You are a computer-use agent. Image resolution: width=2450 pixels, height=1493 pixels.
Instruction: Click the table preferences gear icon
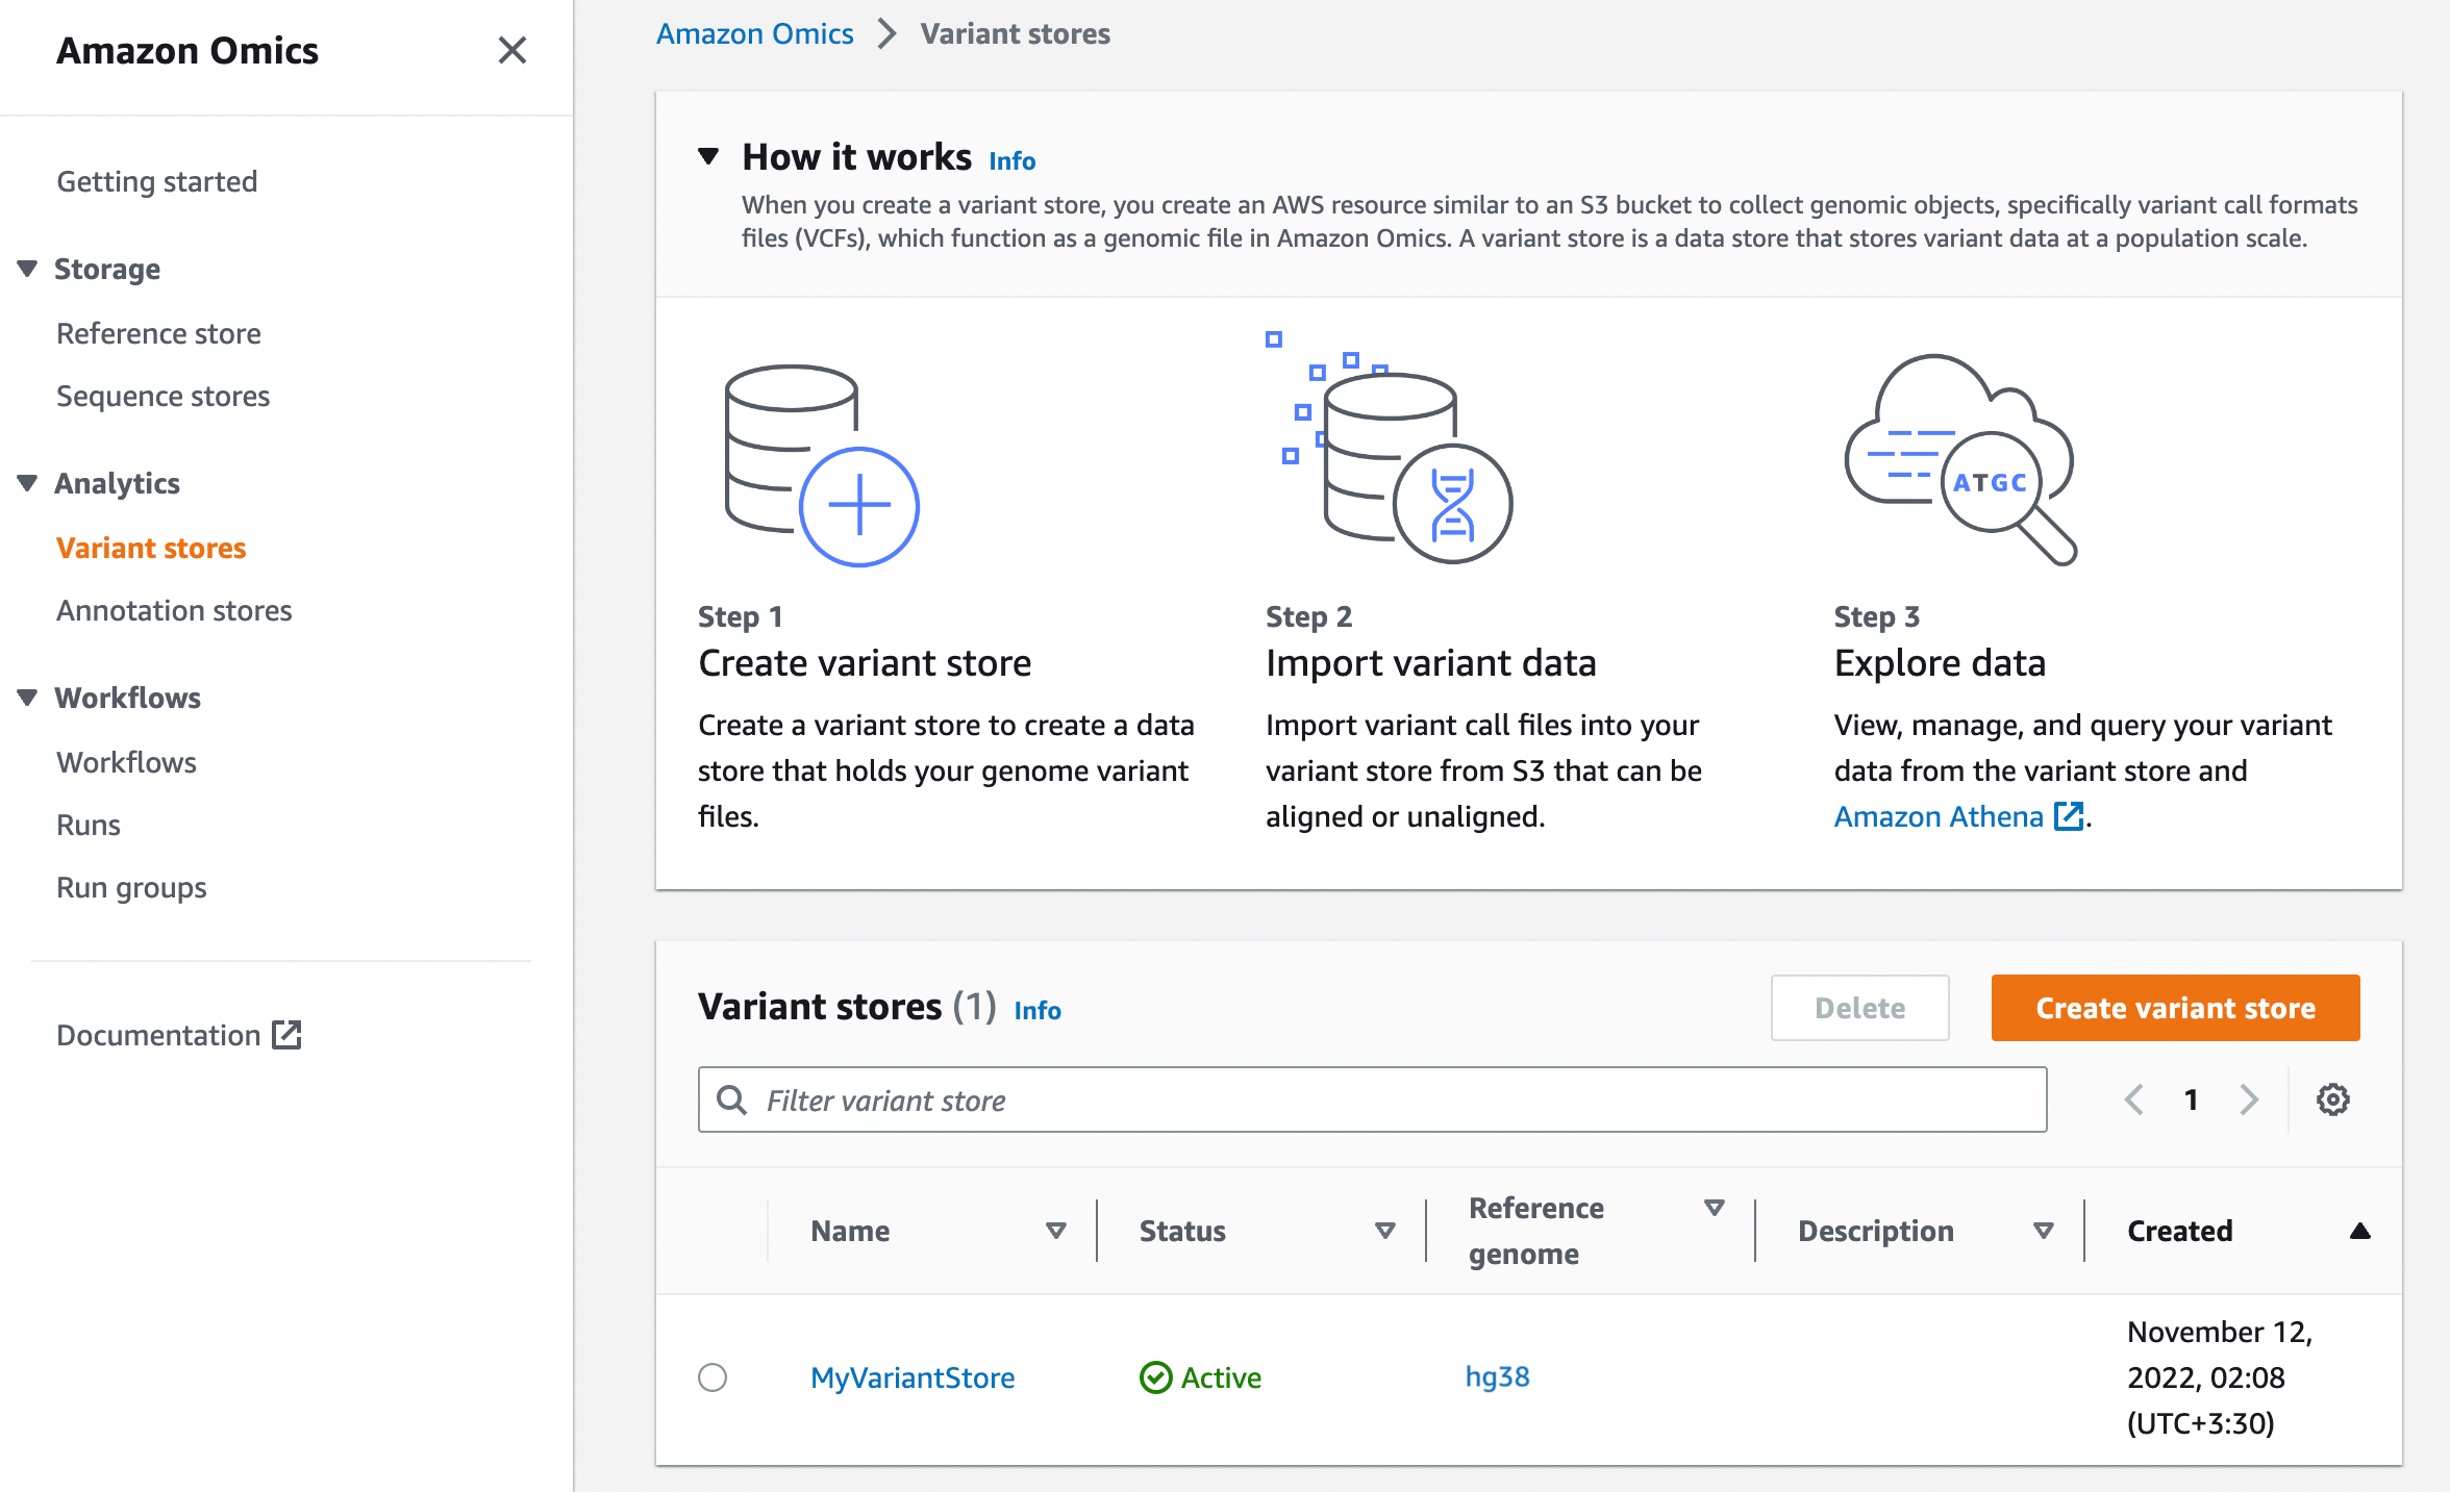click(2332, 1100)
